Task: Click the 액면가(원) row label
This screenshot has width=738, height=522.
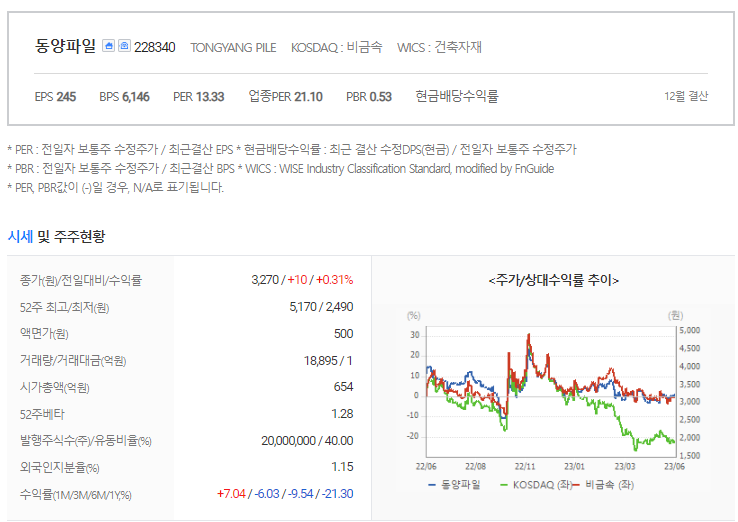Action: click(x=44, y=334)
